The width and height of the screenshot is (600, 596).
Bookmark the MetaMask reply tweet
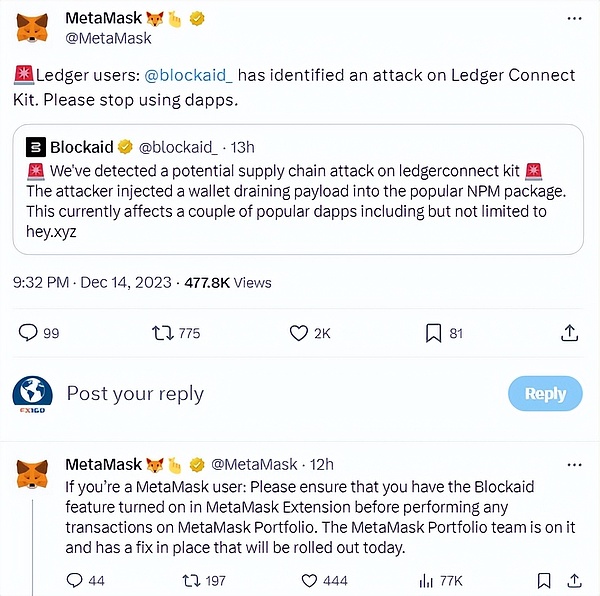point(543,579)
